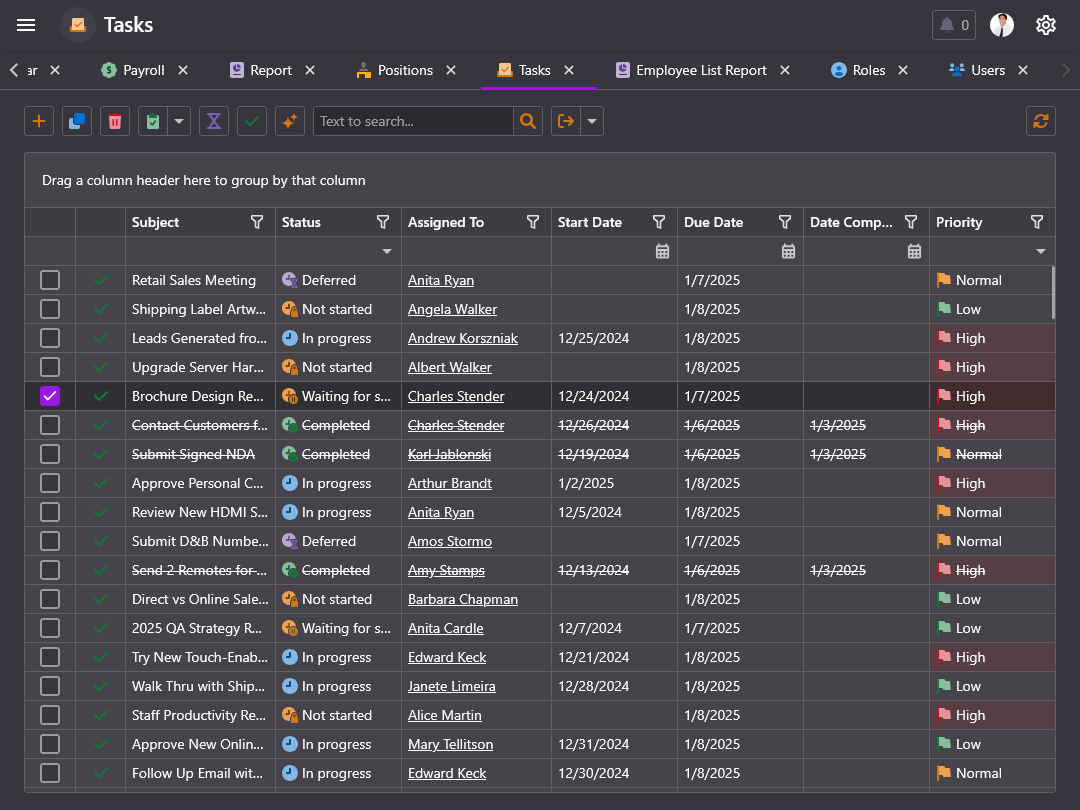Click the green checkmark toolbar button
The height and width of the screenshot is (810, 1080).
click(252, 121)
